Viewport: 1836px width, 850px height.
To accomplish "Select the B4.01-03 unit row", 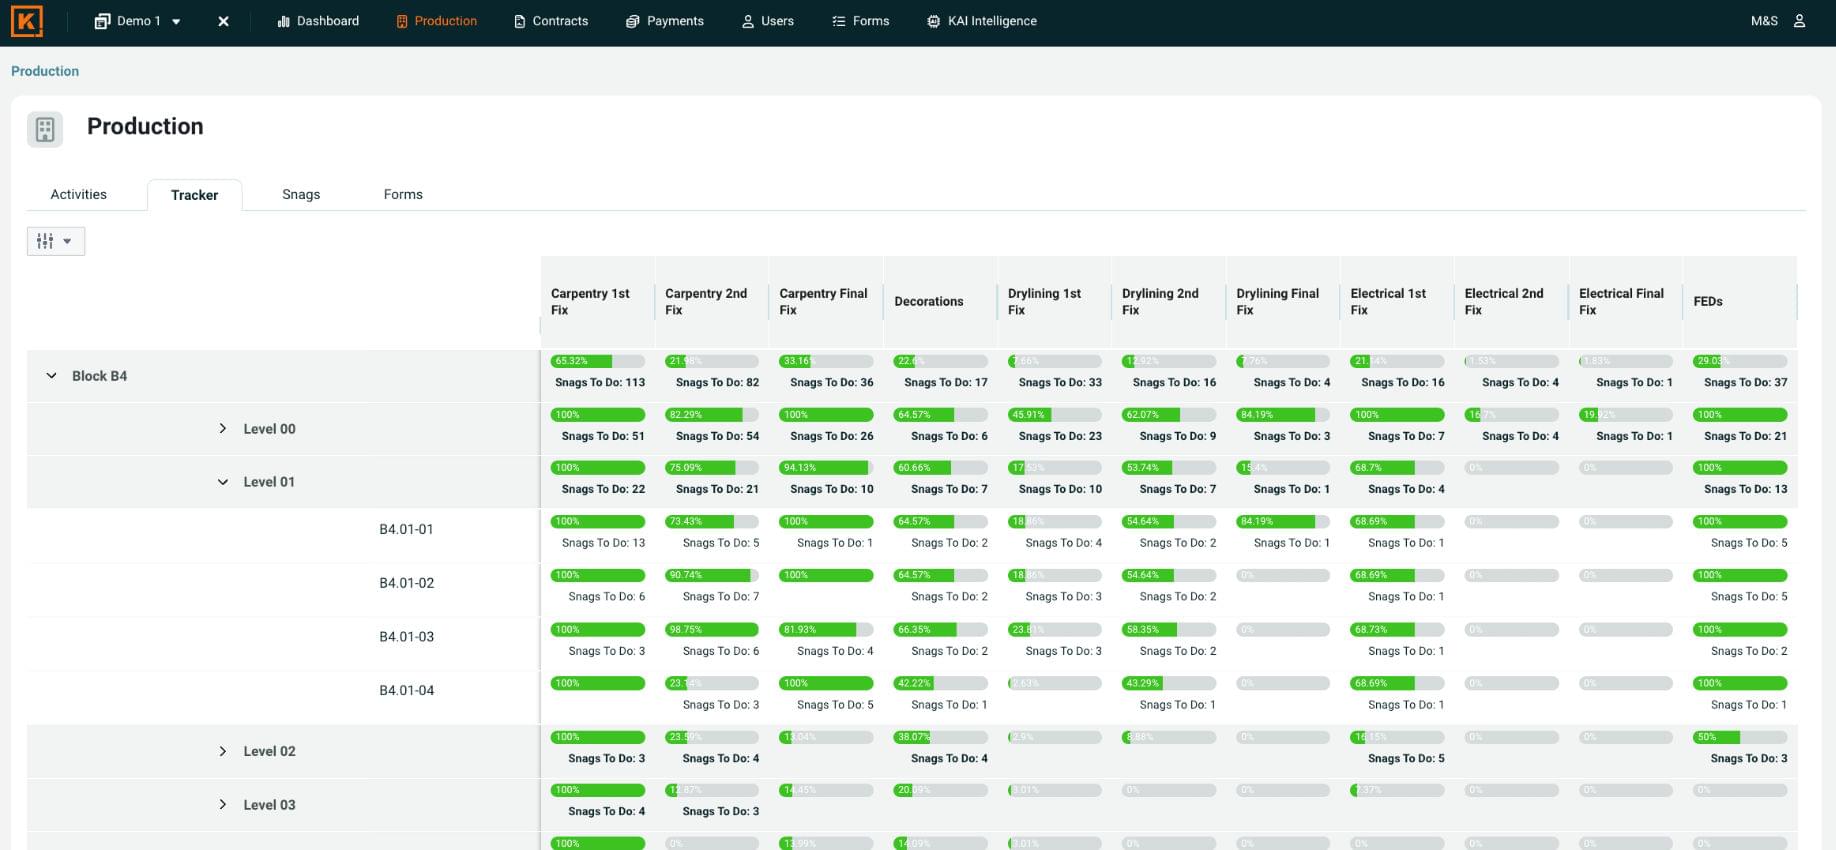I will point(406,637).
